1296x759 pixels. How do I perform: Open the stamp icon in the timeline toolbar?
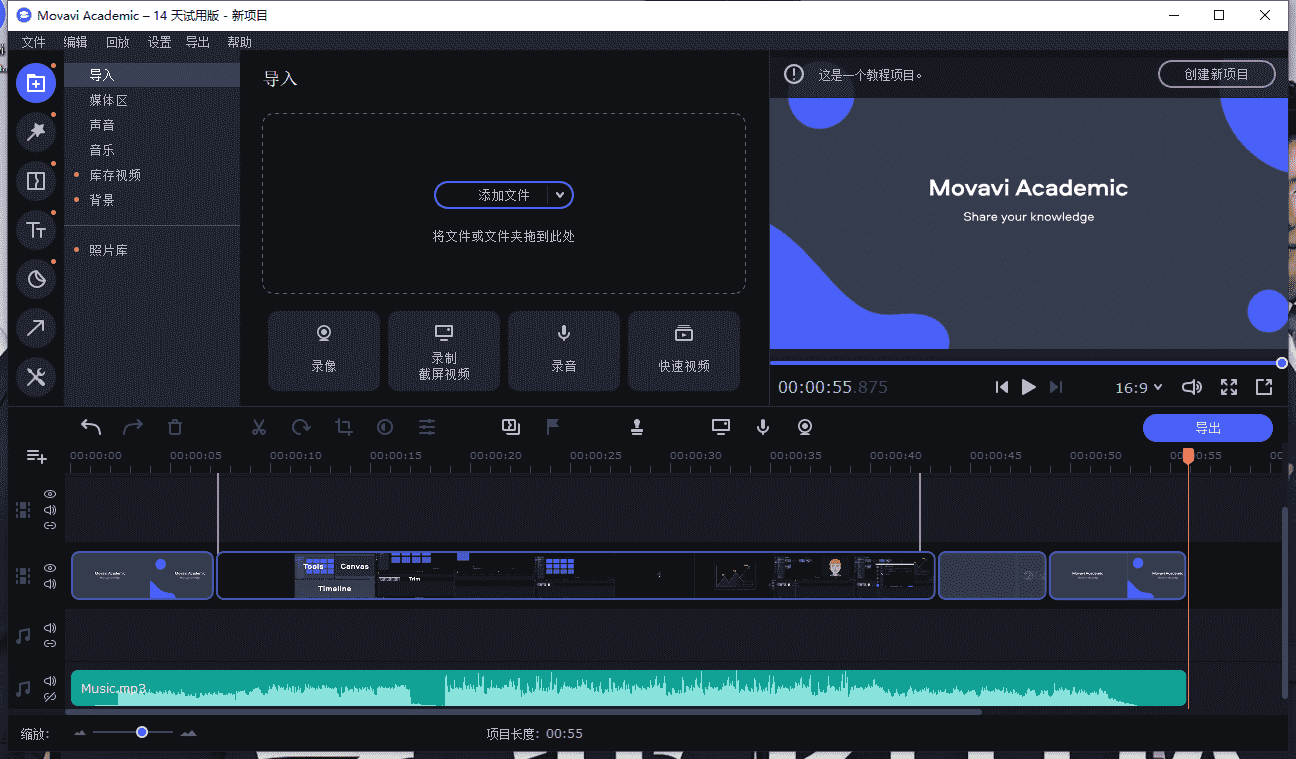click(637, 427)
